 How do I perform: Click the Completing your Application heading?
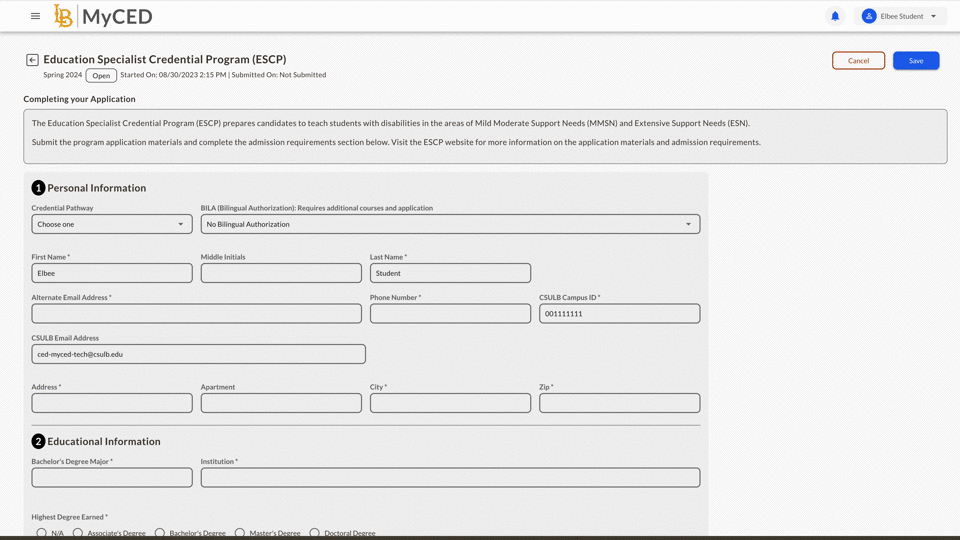80,99
